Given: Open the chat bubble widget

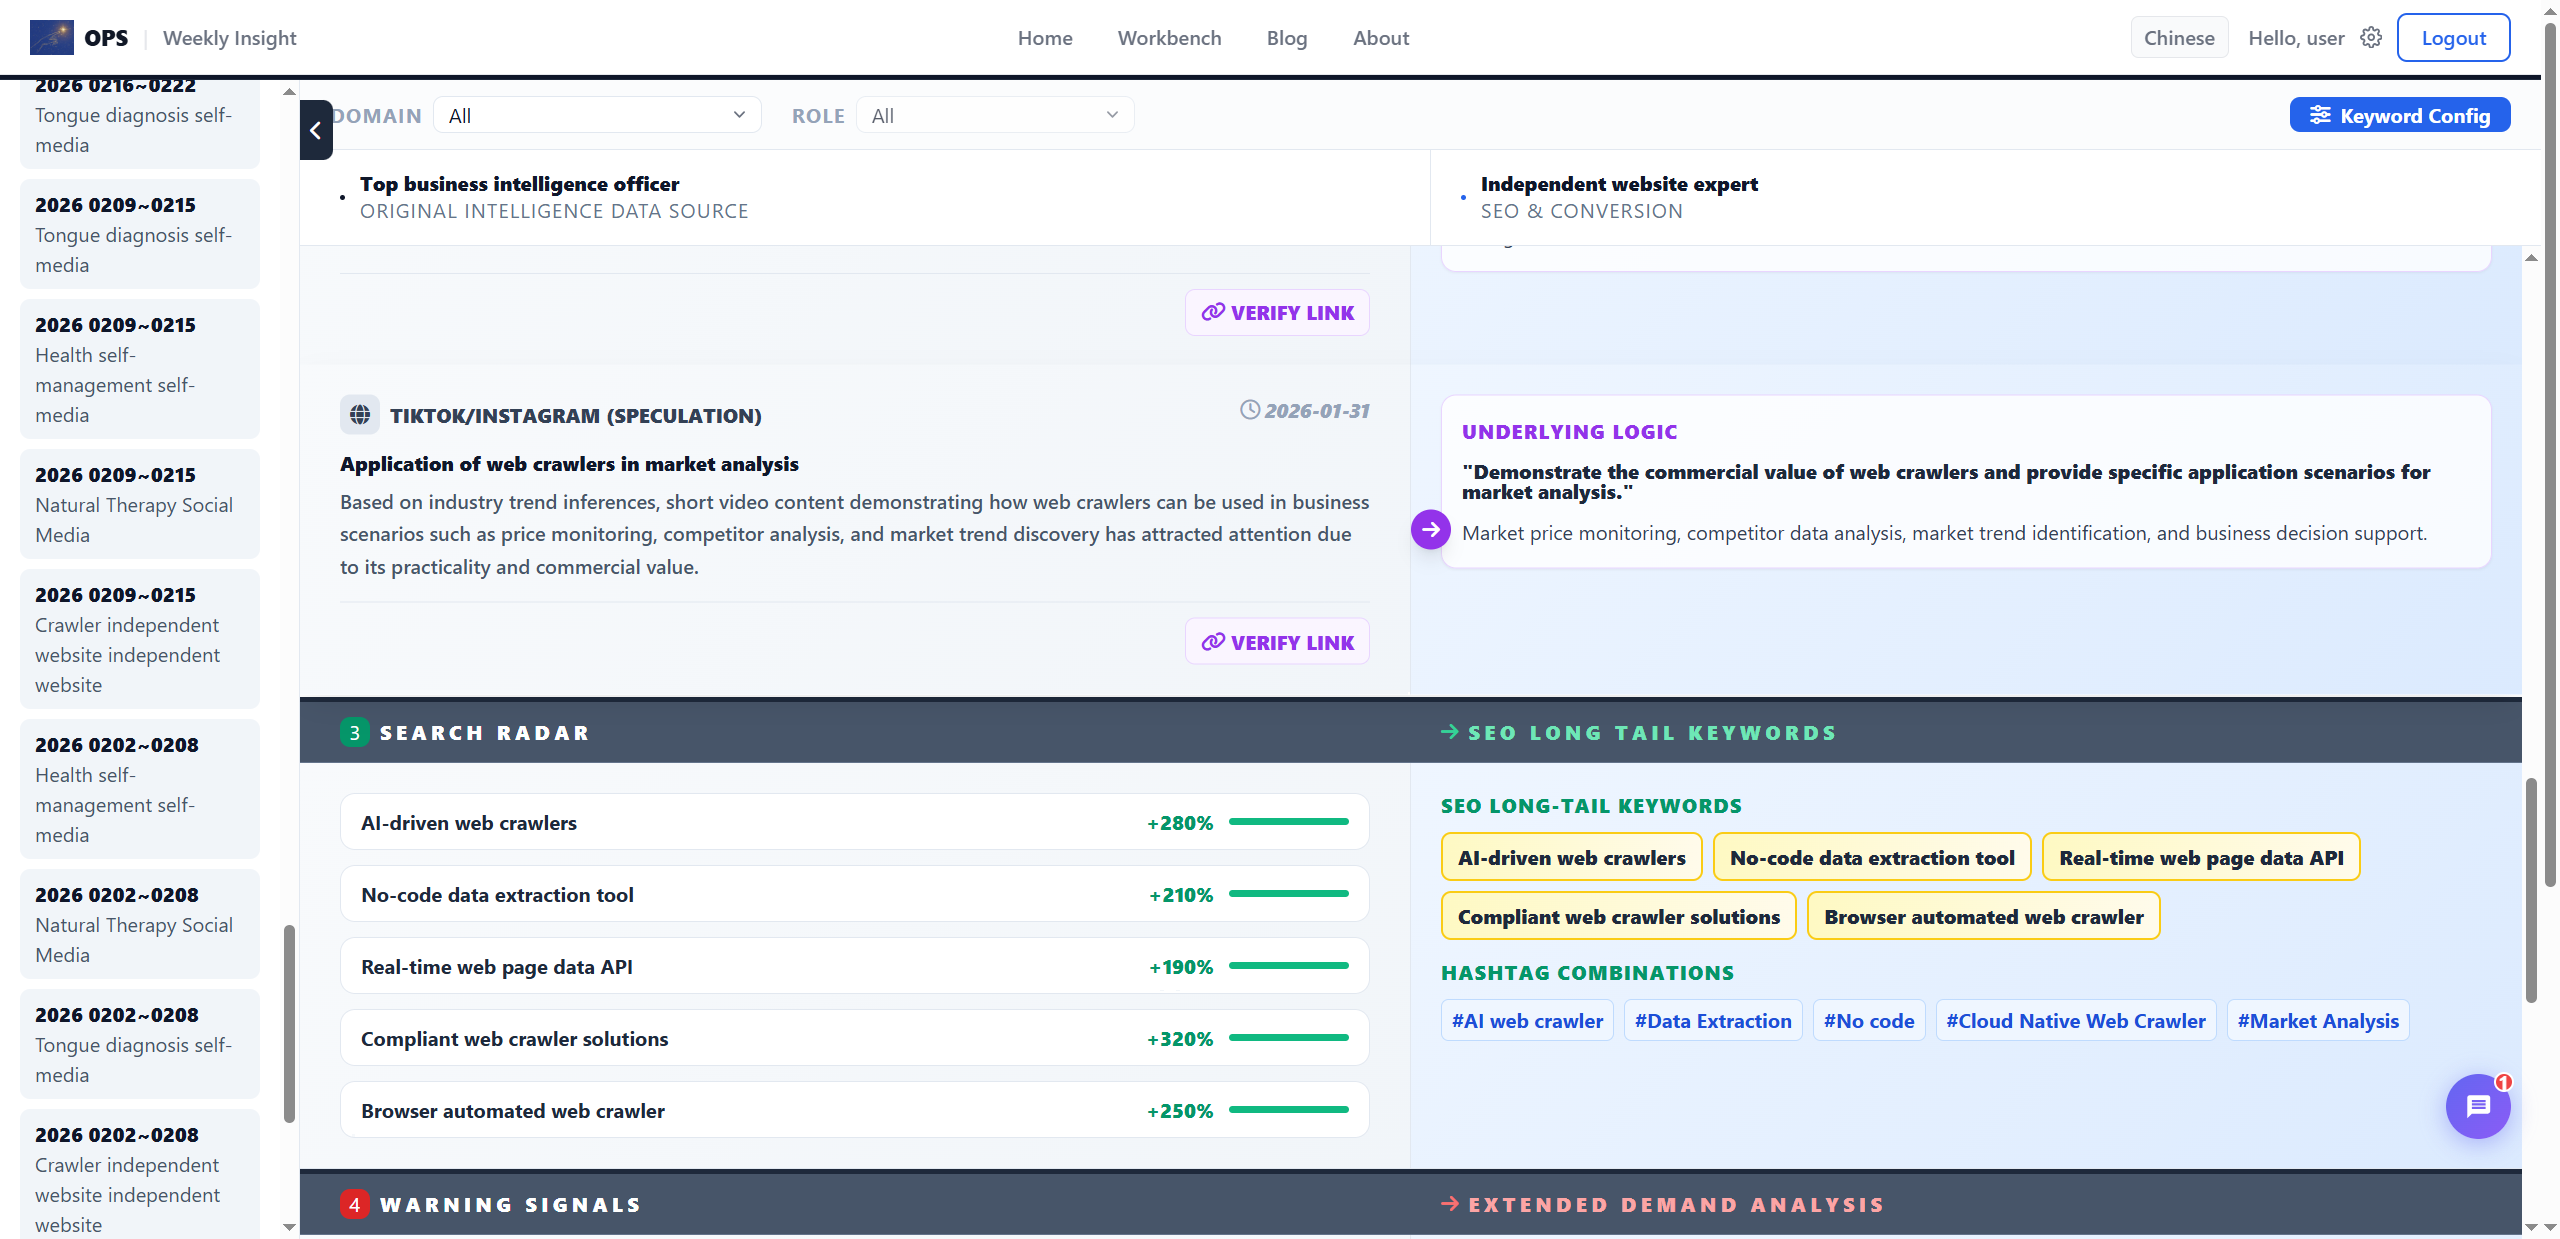Looking at the screenshot, I should [2477, 1106].
